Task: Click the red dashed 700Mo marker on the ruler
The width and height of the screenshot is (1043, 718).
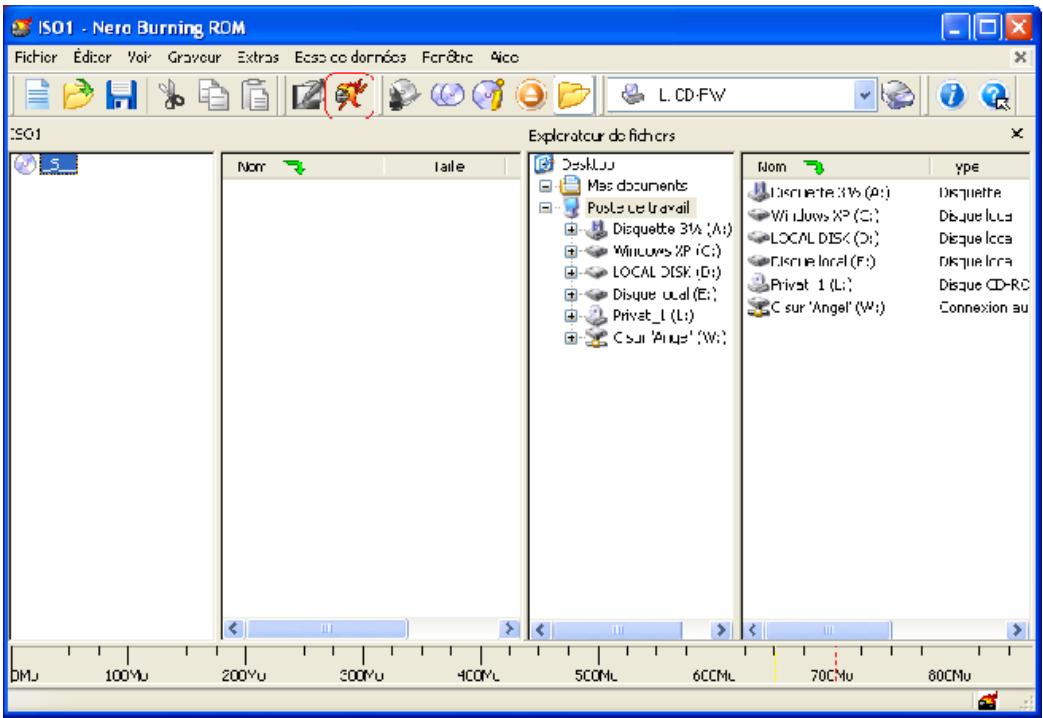Action: 835,663
